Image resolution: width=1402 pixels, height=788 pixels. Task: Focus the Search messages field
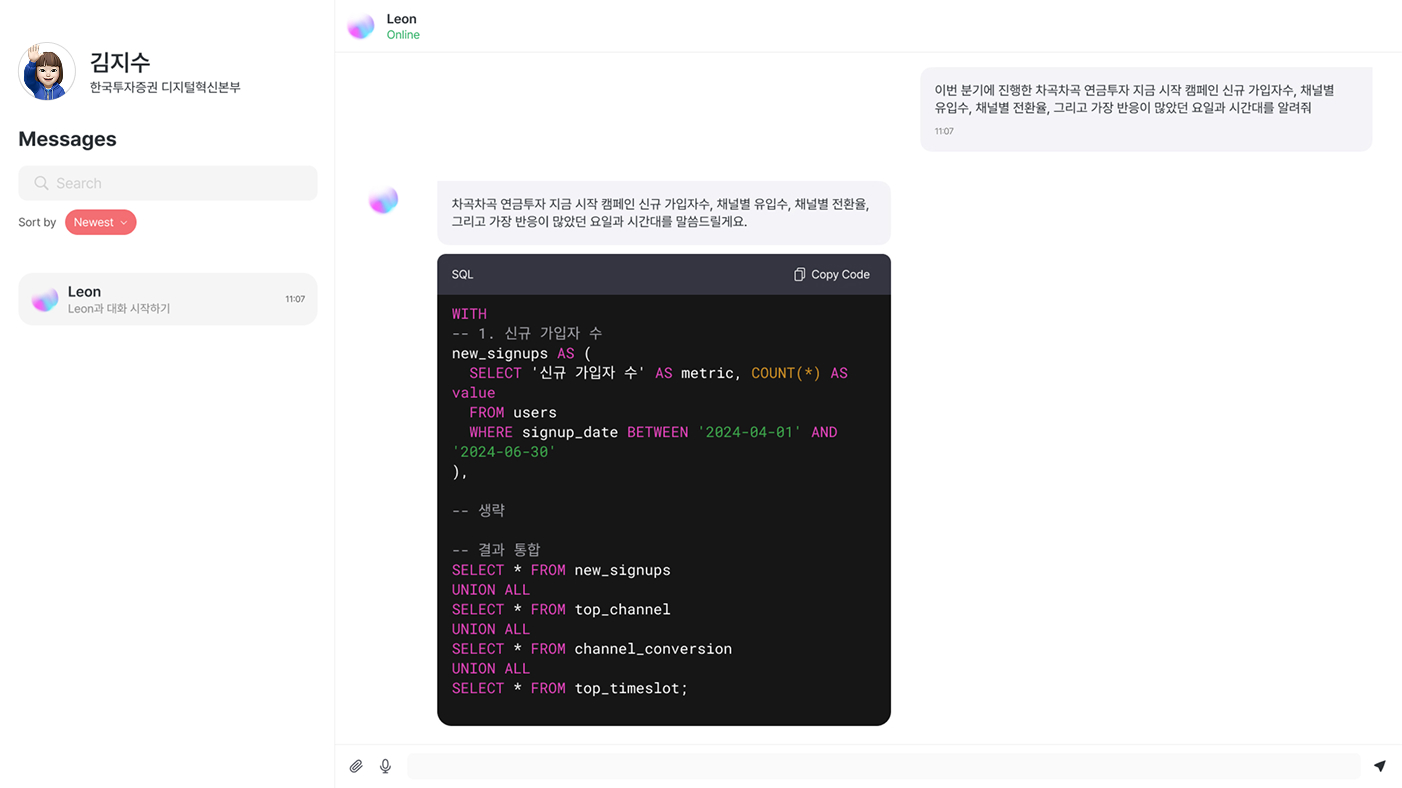click(x=168, y=183)
